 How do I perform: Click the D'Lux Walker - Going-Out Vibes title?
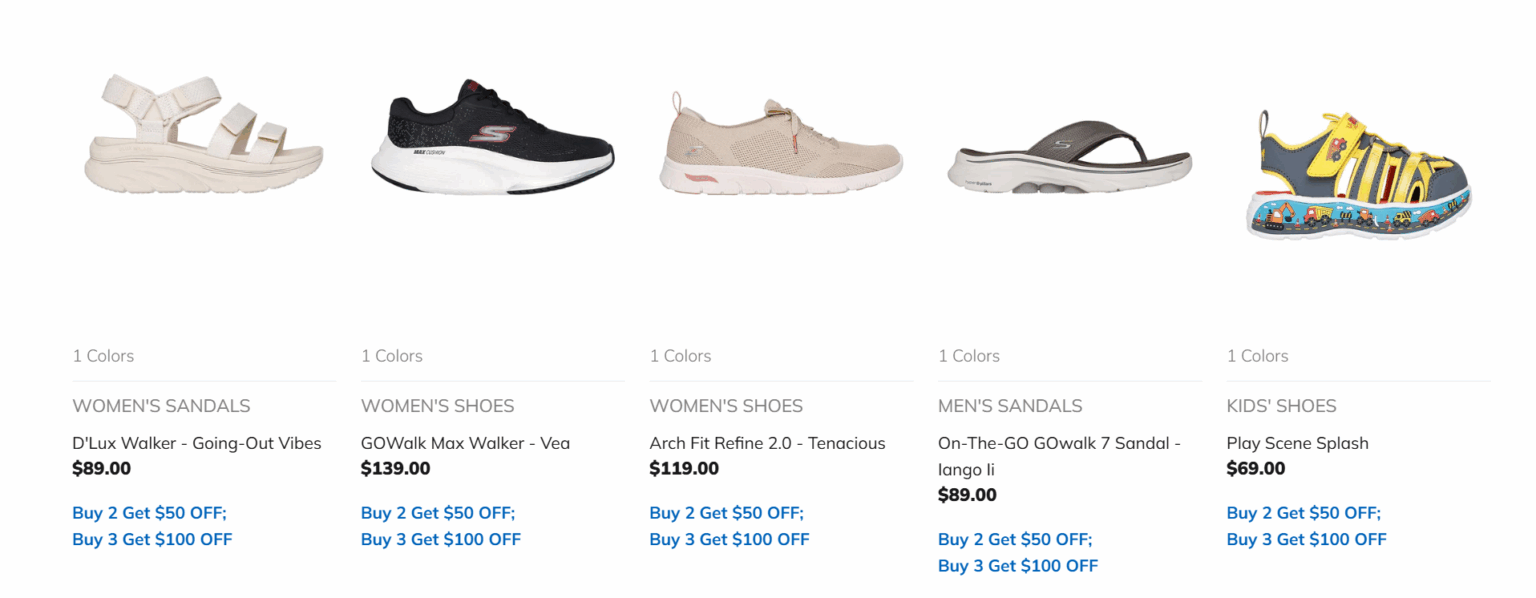pyautogui.click(x=197, y=443)
